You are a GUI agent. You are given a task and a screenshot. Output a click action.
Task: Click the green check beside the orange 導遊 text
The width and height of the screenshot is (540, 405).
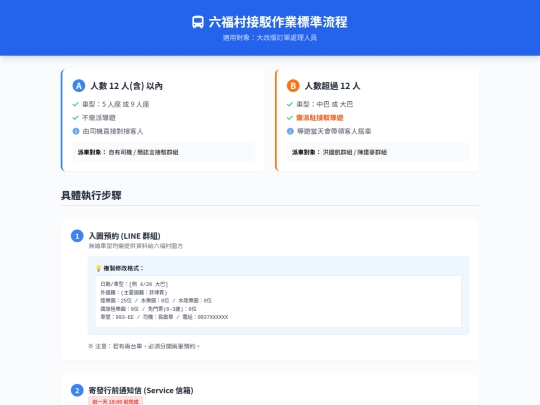(290, 118)
